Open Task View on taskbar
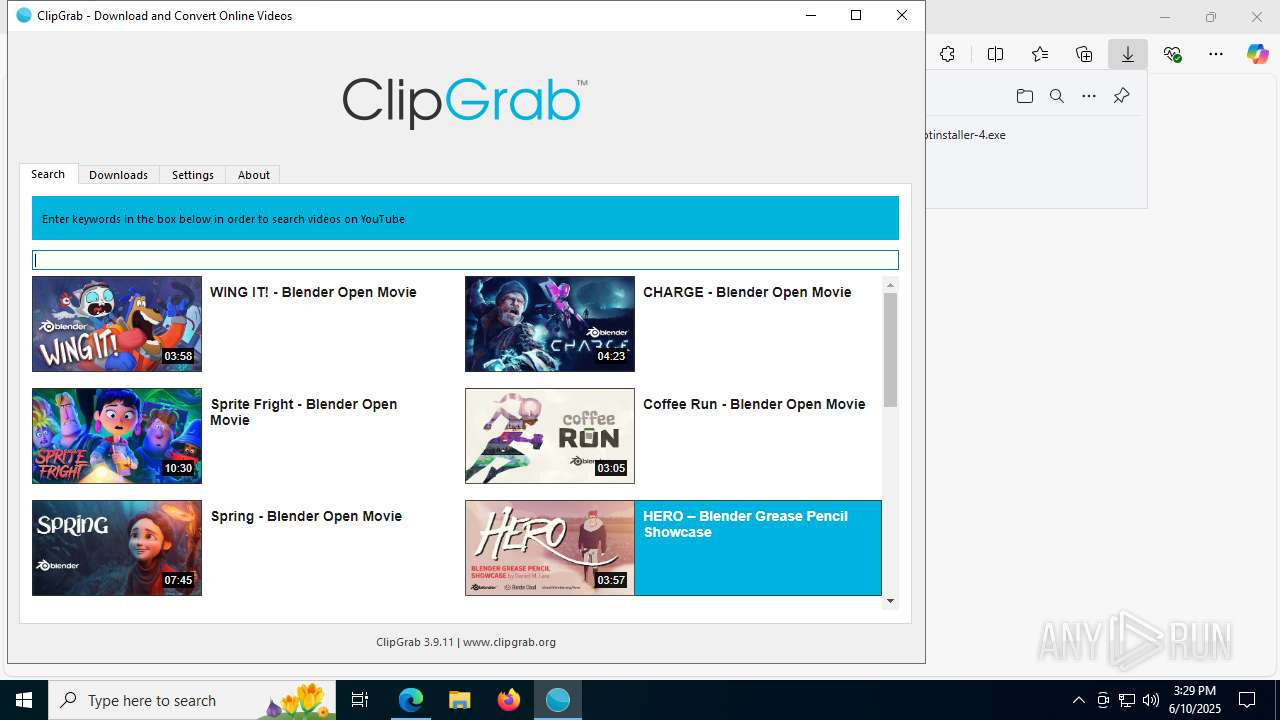 pyautogui.click(x=360, y=700)
